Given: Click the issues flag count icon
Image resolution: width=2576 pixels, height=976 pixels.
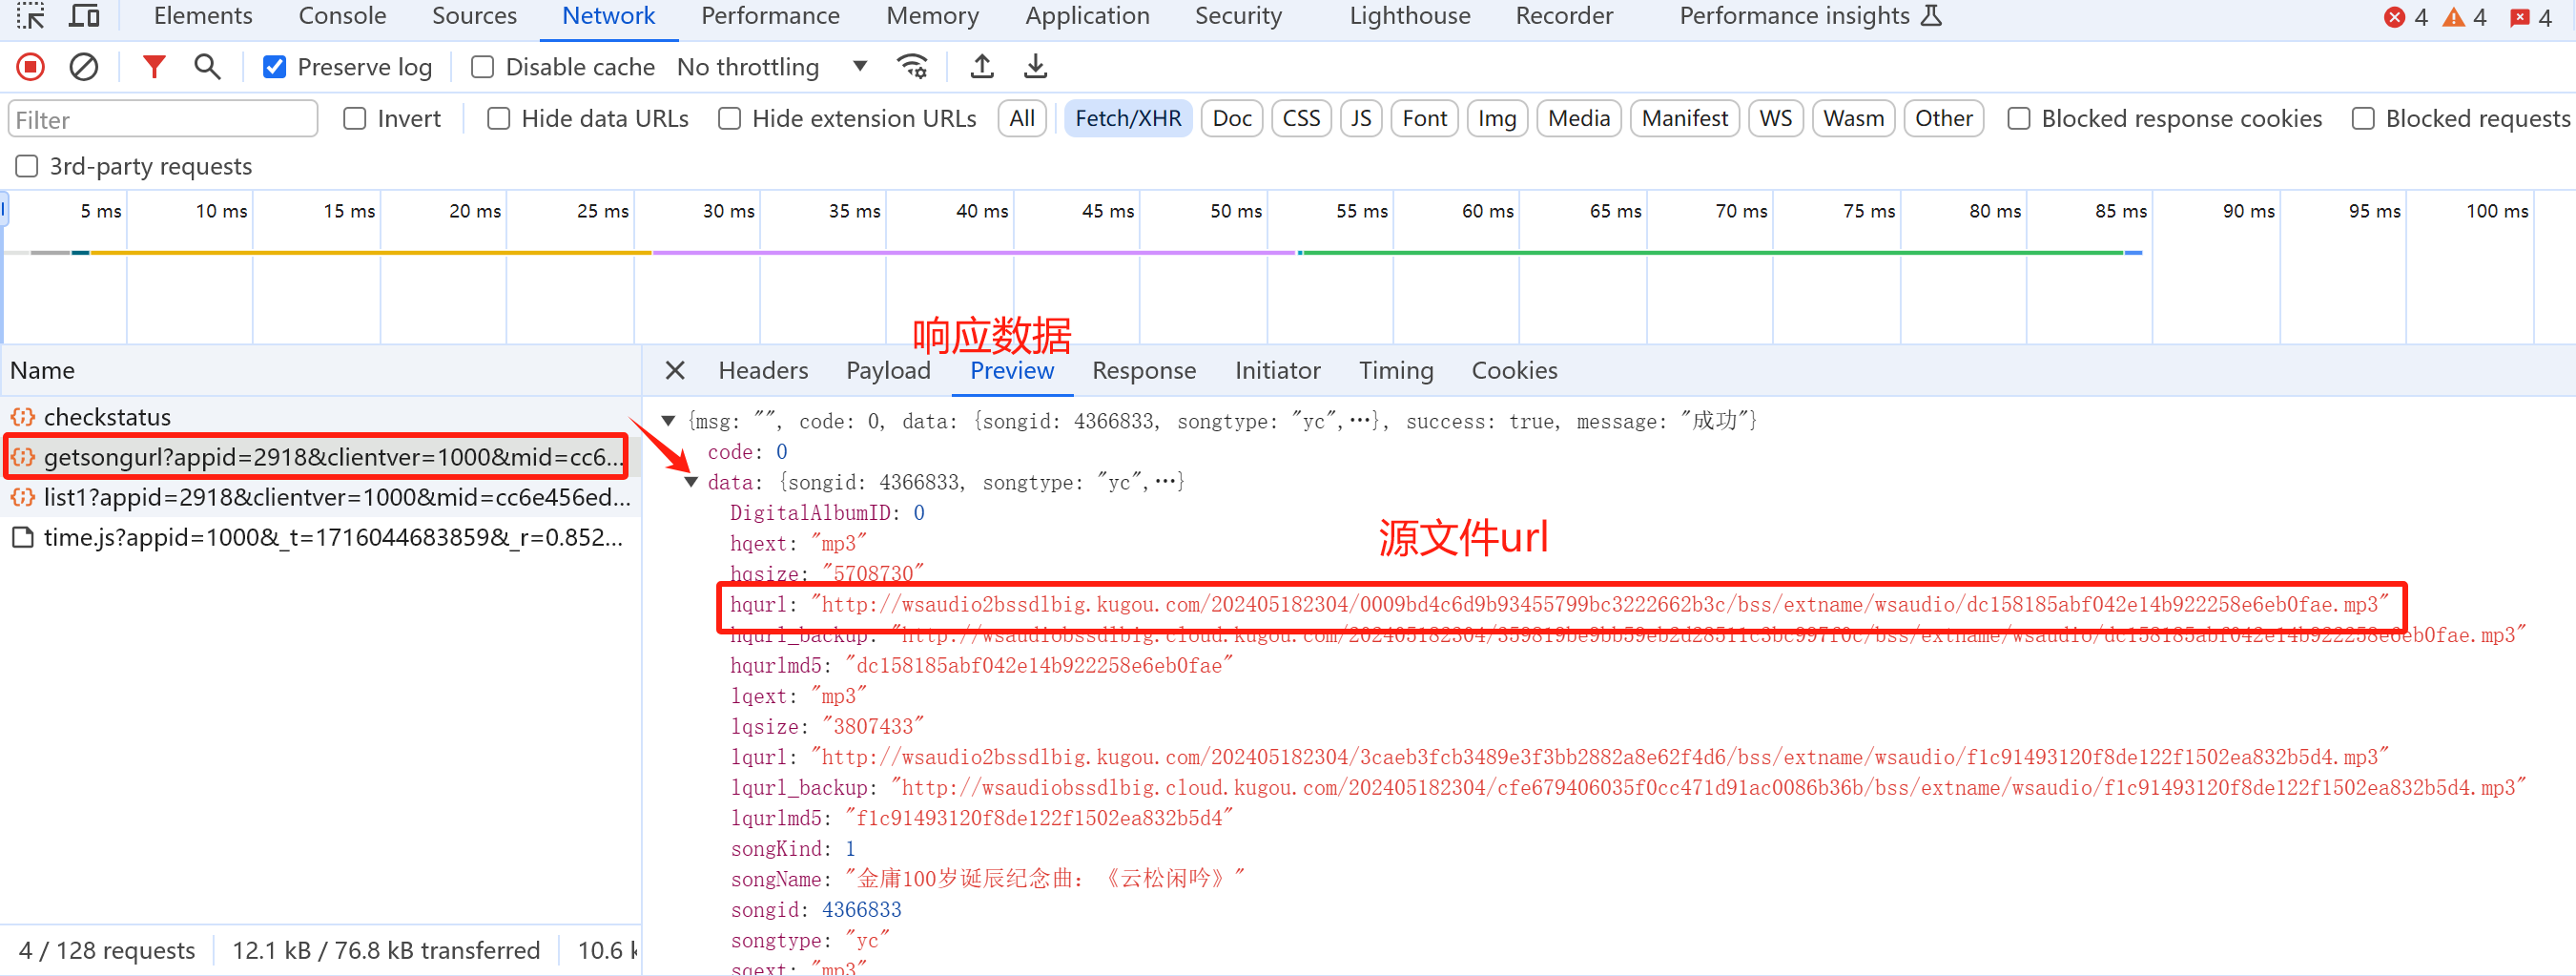Looking at the screenshot, I should click(x=2520, y=17).
